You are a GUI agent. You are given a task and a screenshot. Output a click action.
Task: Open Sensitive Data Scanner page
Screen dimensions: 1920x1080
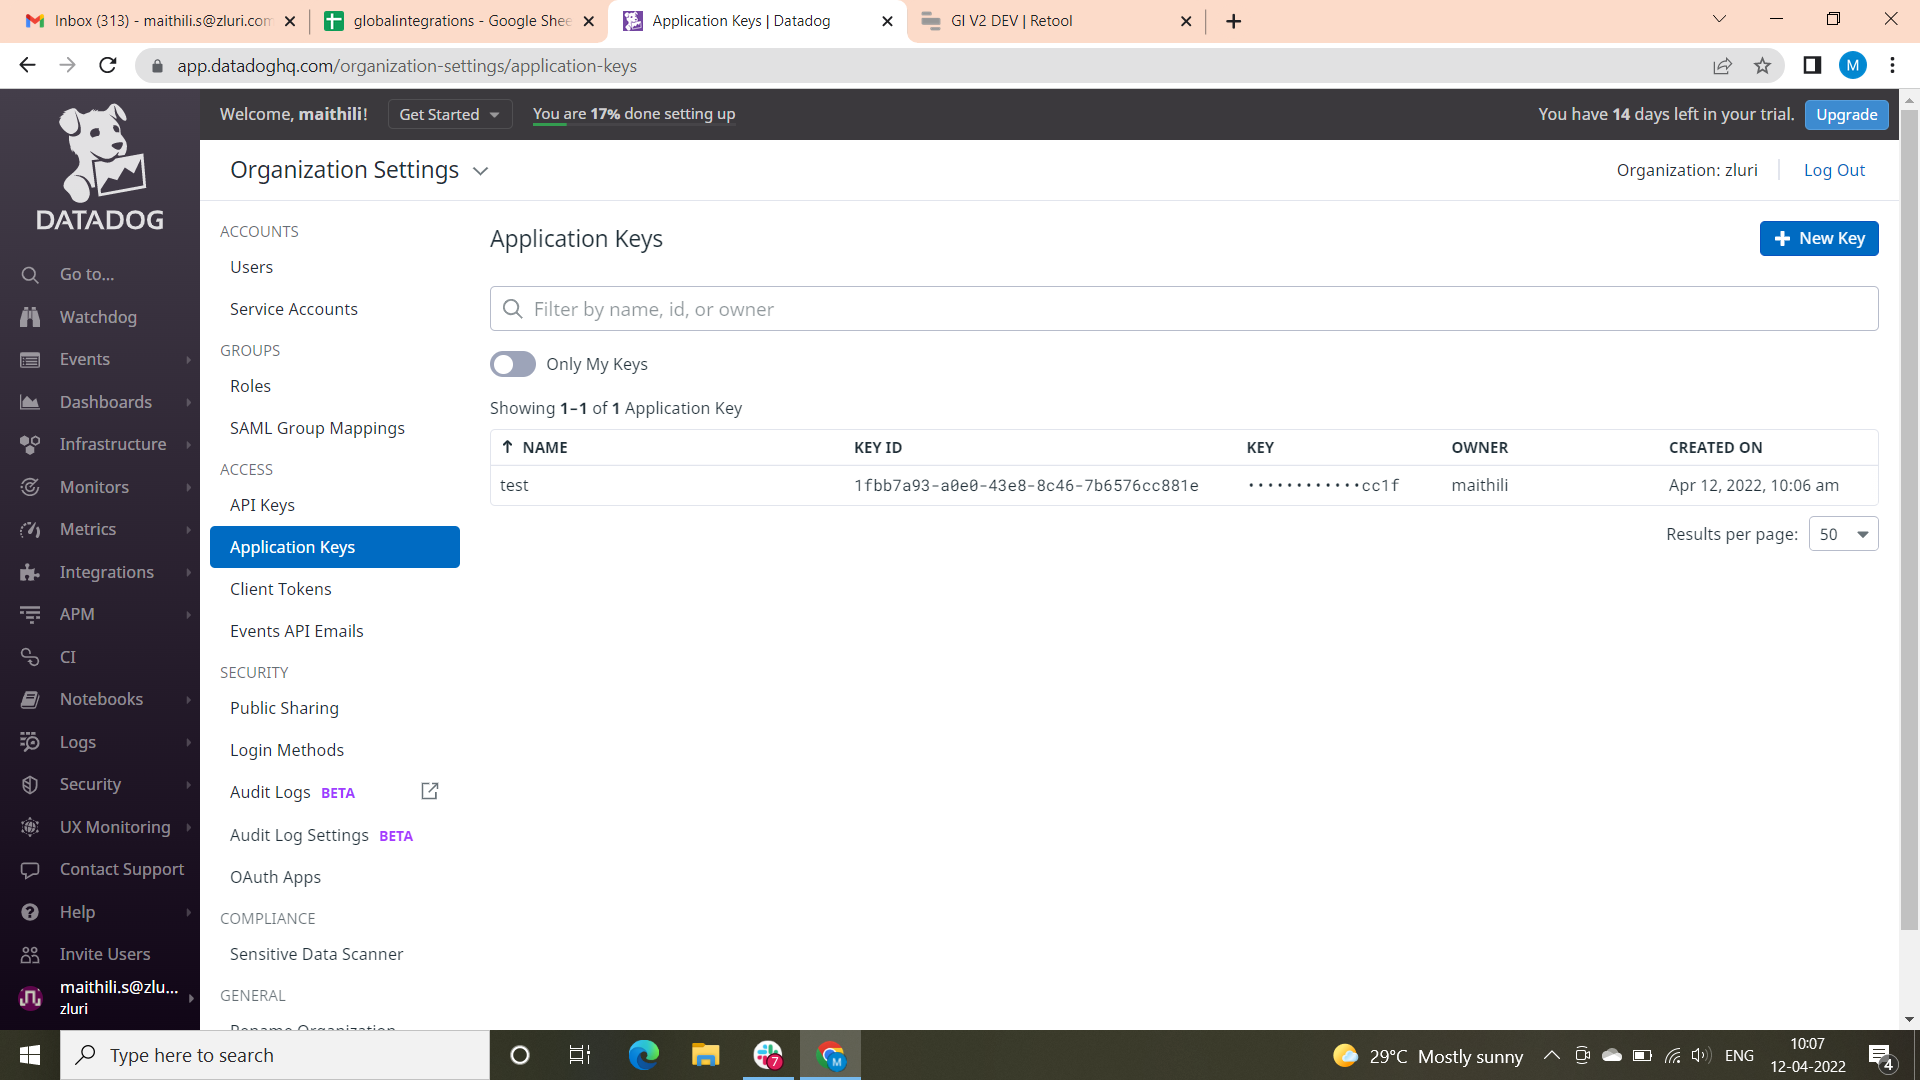point(317,954)
